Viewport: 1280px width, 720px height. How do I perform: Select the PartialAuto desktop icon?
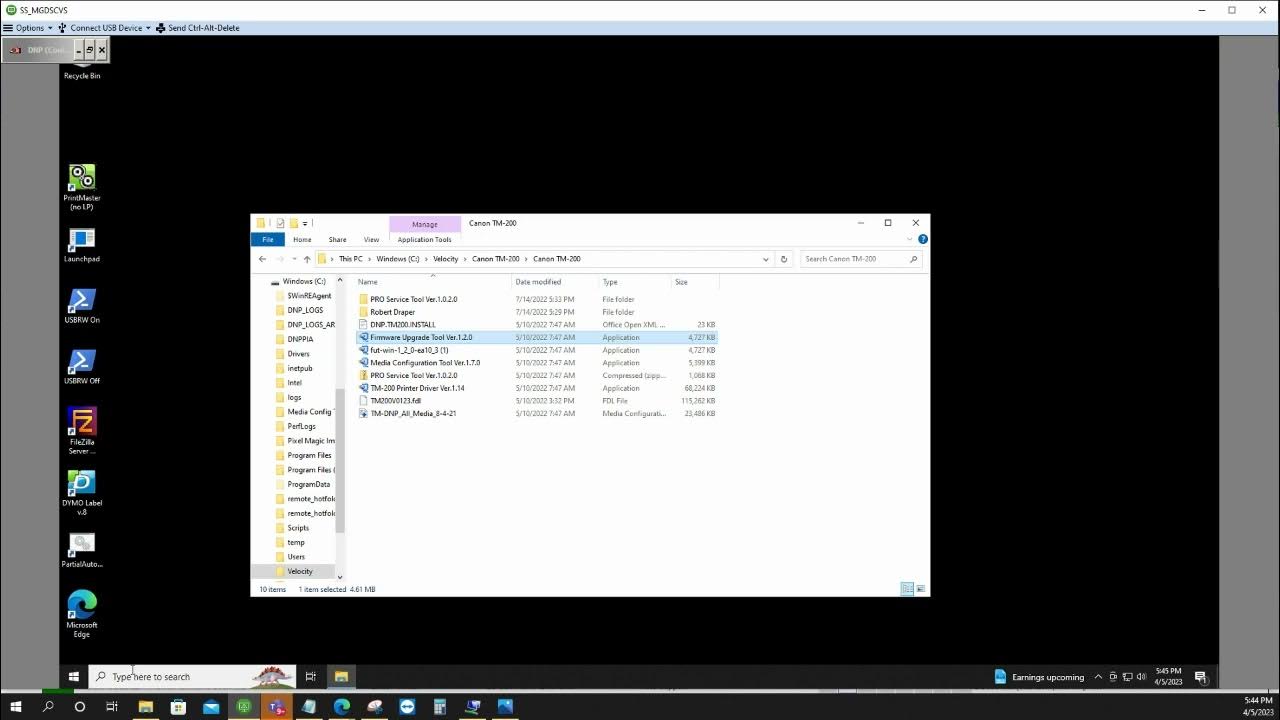tap(82, 551)
